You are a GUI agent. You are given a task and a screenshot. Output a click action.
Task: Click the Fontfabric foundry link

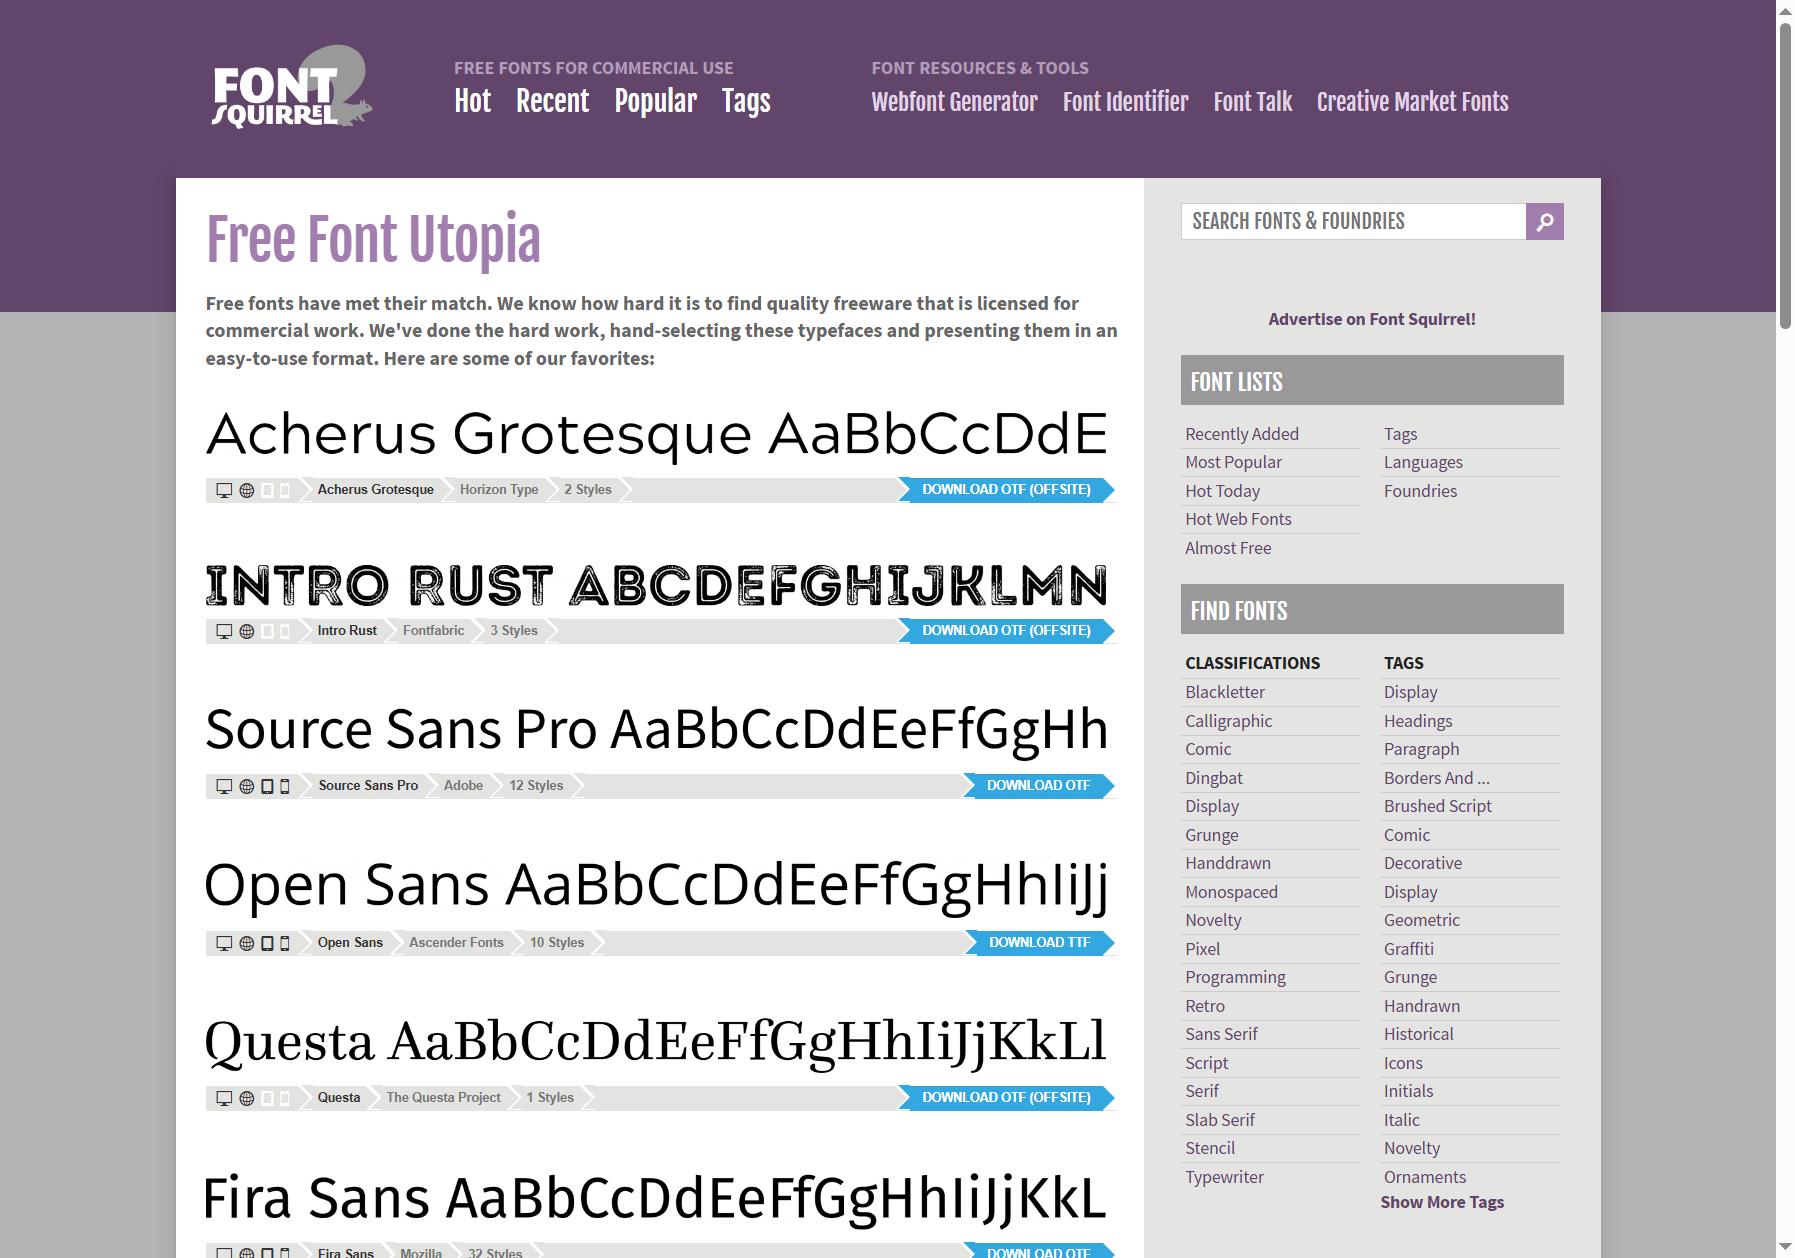(433, 631)
